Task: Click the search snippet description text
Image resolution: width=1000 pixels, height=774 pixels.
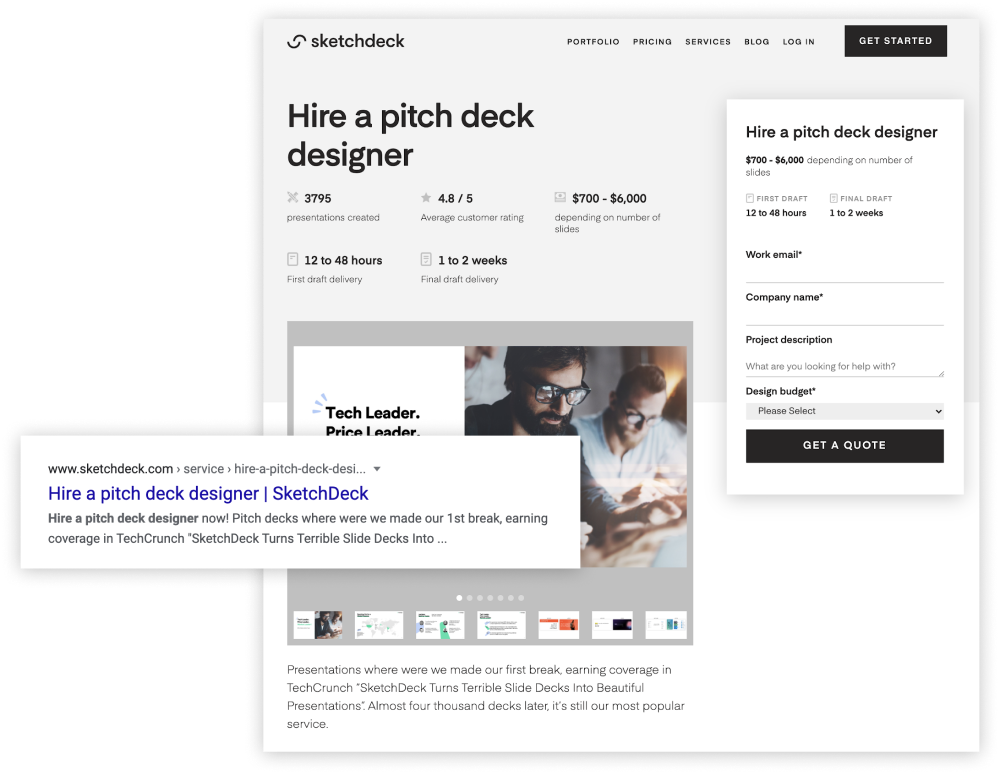Action: point(298,529)
